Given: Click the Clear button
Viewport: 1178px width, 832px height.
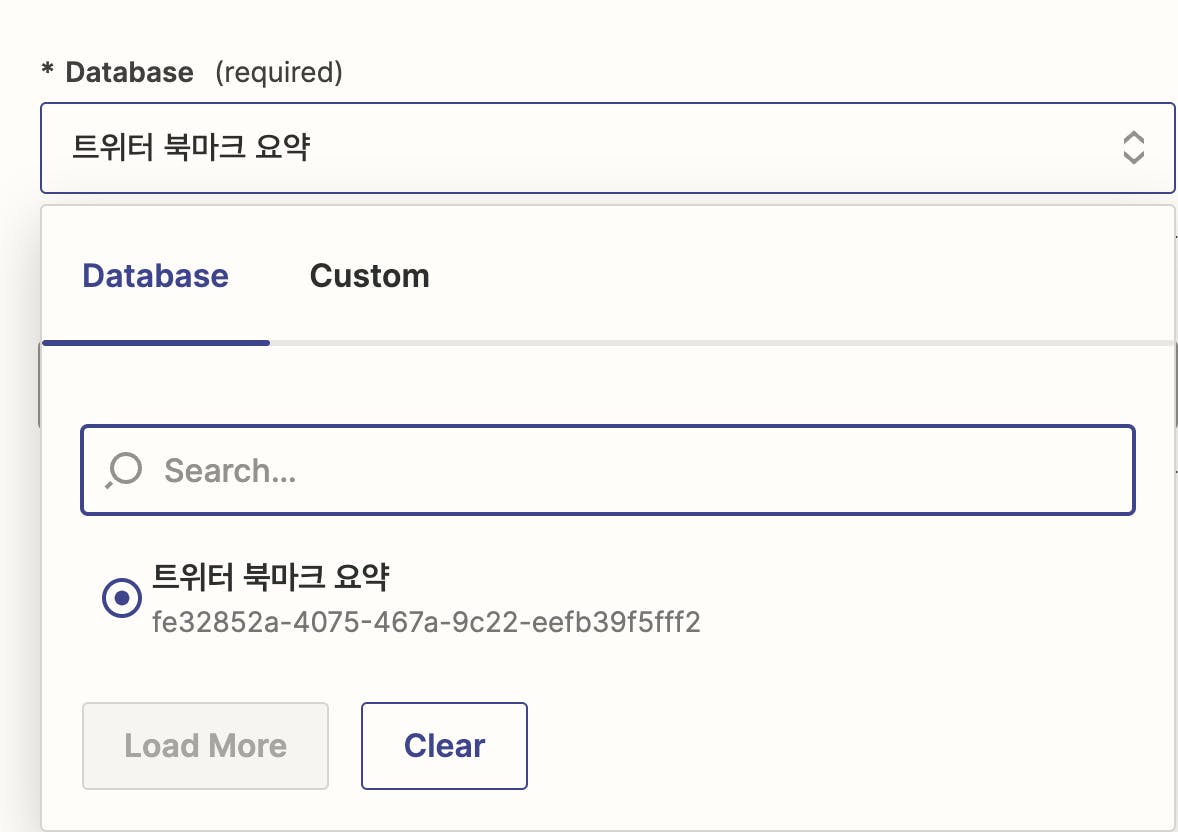Looking at the screenshot, I should pos(444,746).
